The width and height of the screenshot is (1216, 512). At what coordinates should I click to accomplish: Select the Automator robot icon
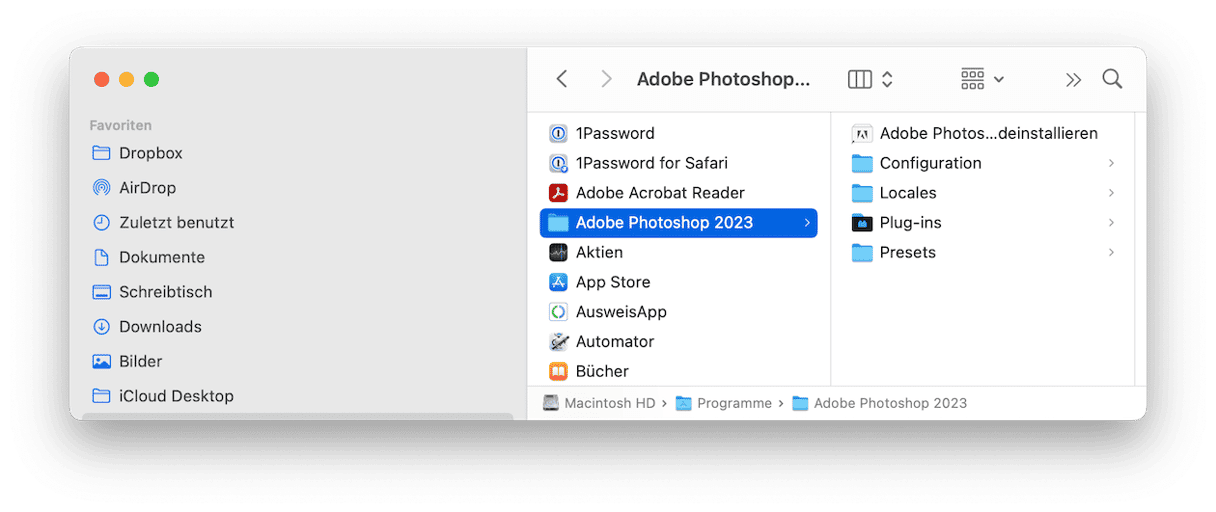point(559,342)
